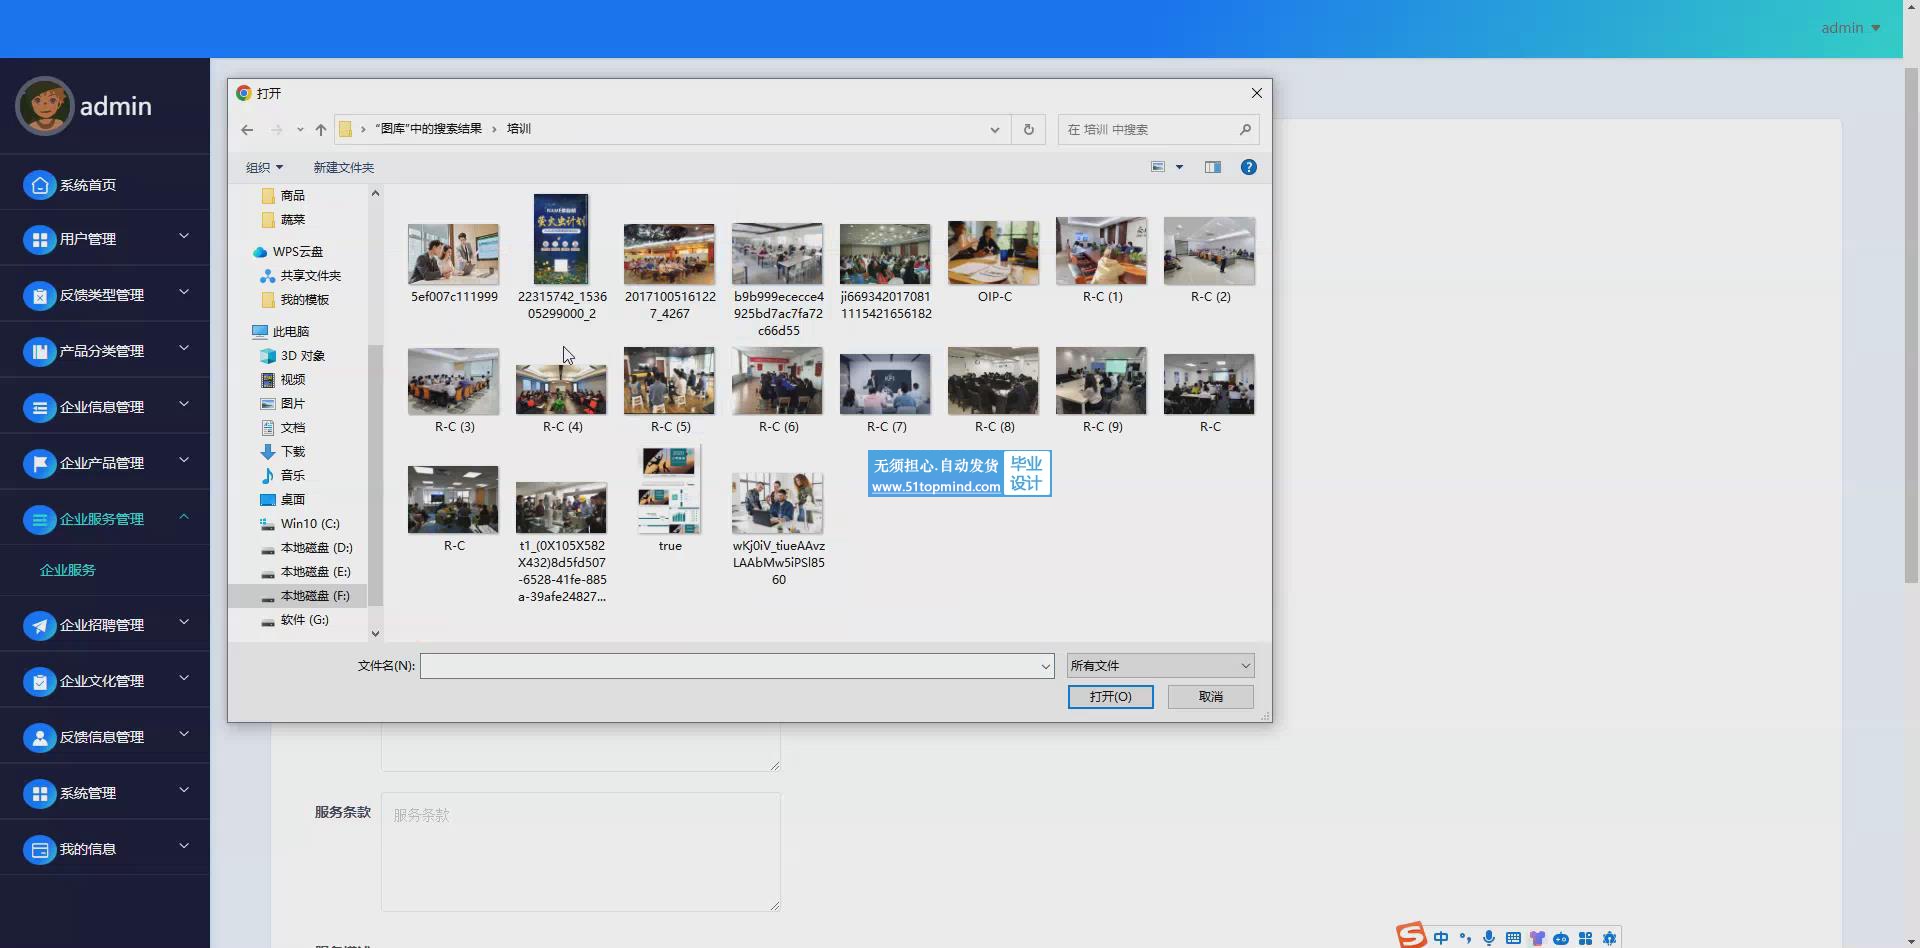Select the file named true

pyautogui.click(x=670, y=498)
